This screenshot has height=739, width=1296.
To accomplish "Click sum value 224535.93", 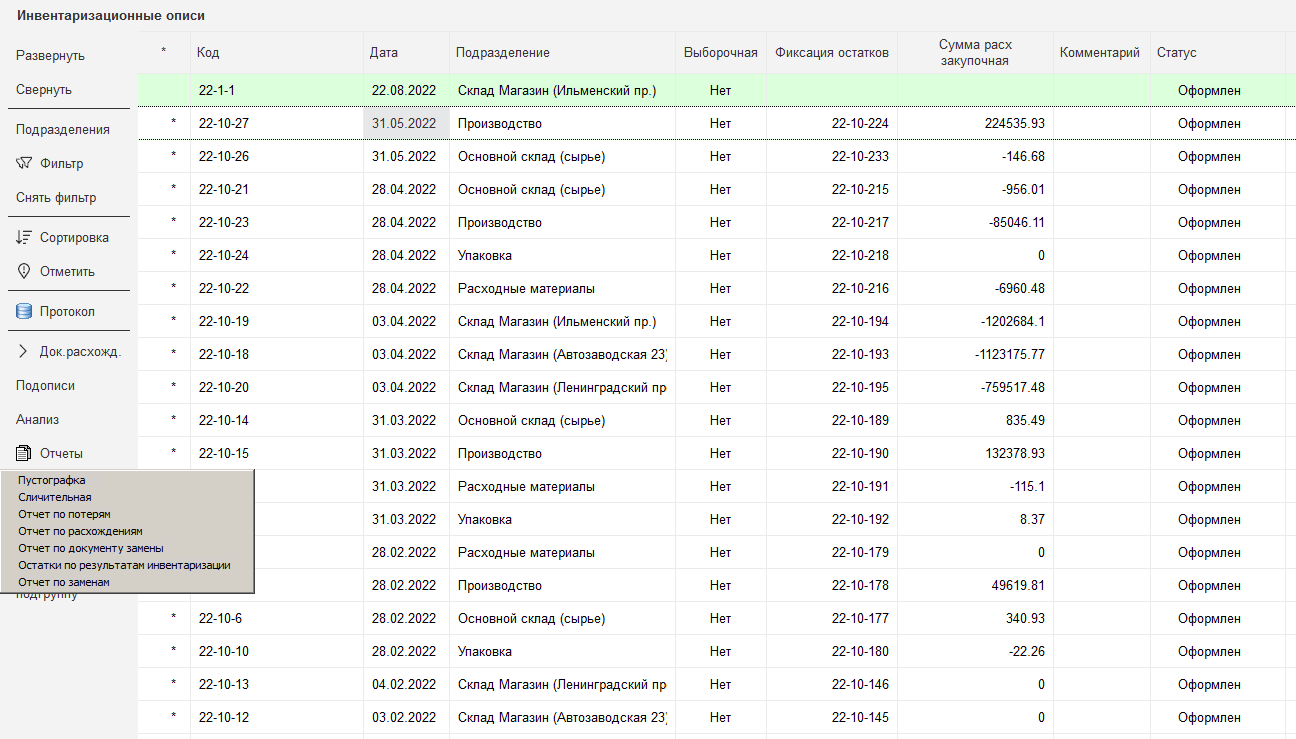I will coord(1014,124).
